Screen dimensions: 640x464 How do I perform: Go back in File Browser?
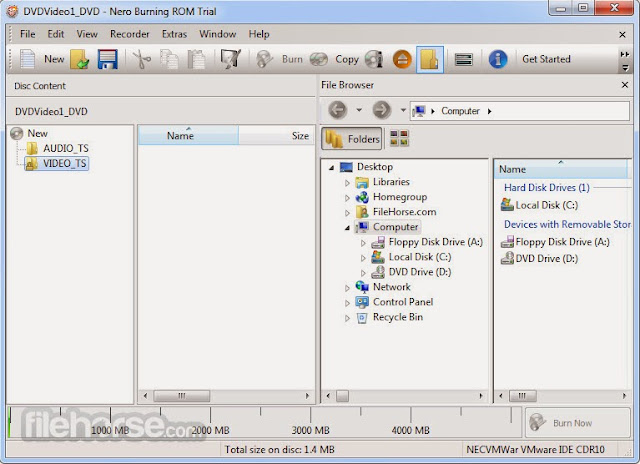click(338, 110)
